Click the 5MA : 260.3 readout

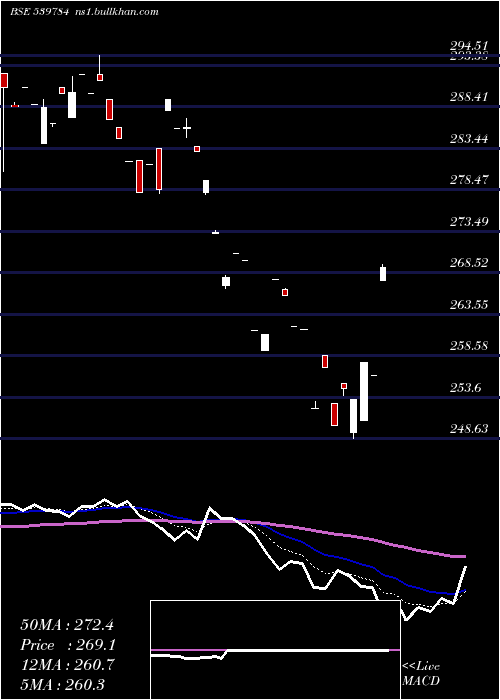tap(62, 684)
